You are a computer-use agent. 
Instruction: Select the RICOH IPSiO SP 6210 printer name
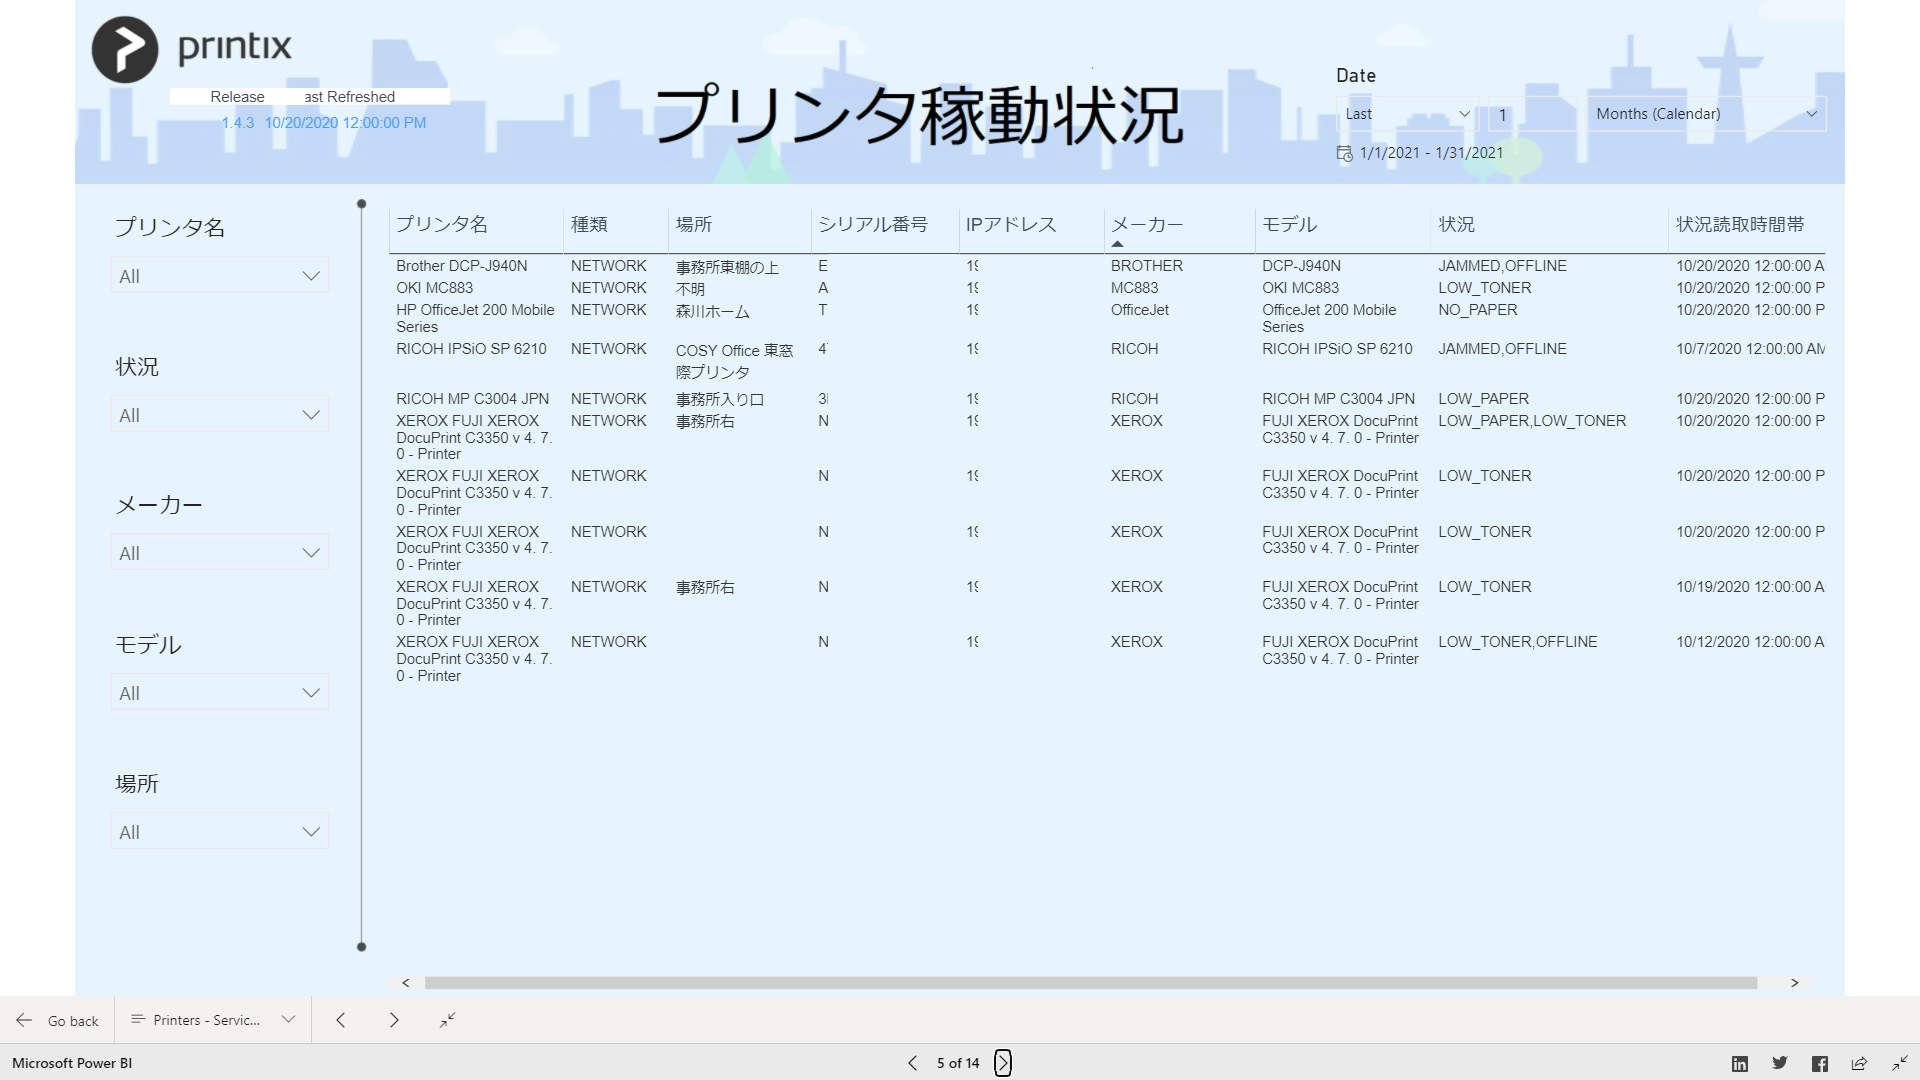click(x=471, y=349)
